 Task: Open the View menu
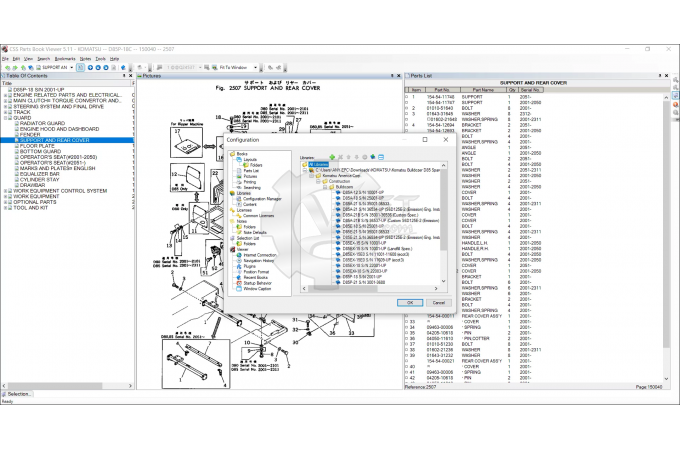point(28,59)
